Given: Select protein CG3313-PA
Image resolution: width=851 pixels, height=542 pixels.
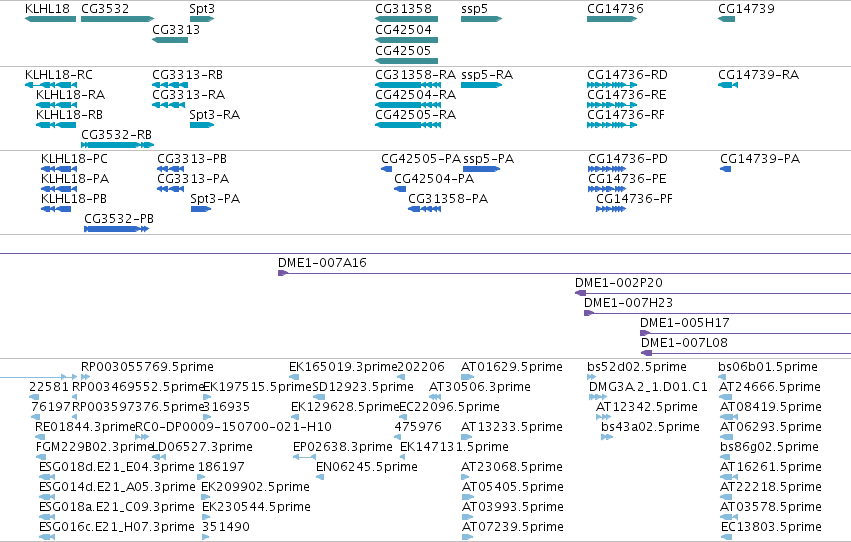Looking at the screenshot, I should [170, 189].
